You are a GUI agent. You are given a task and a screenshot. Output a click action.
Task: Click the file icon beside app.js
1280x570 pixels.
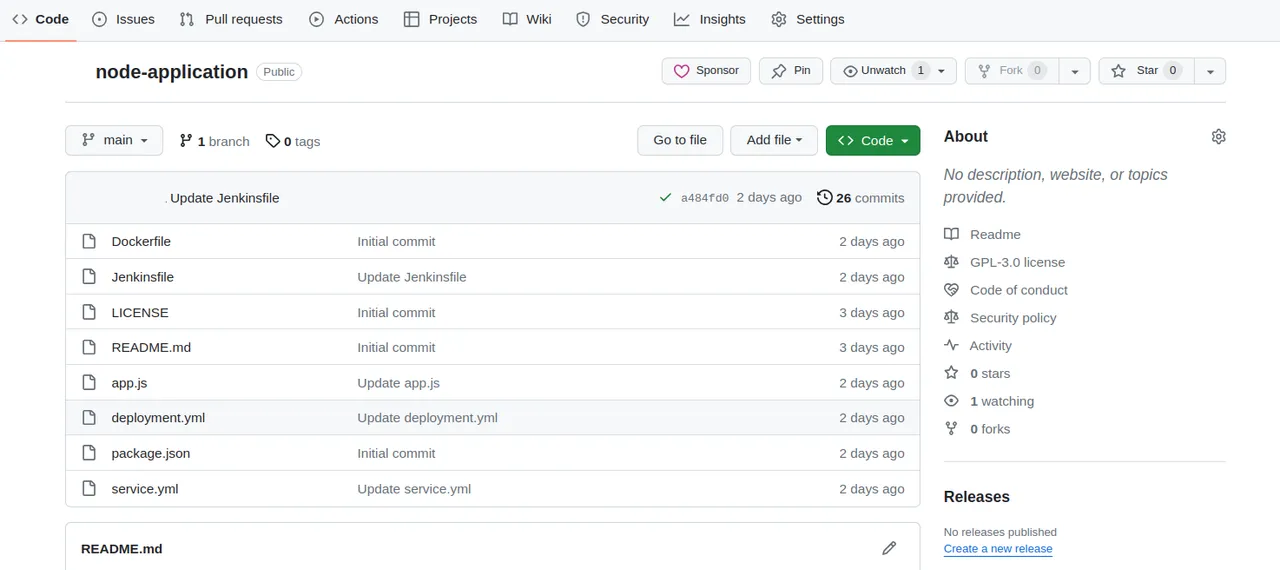pyautogui.click(x=90, y=383)
